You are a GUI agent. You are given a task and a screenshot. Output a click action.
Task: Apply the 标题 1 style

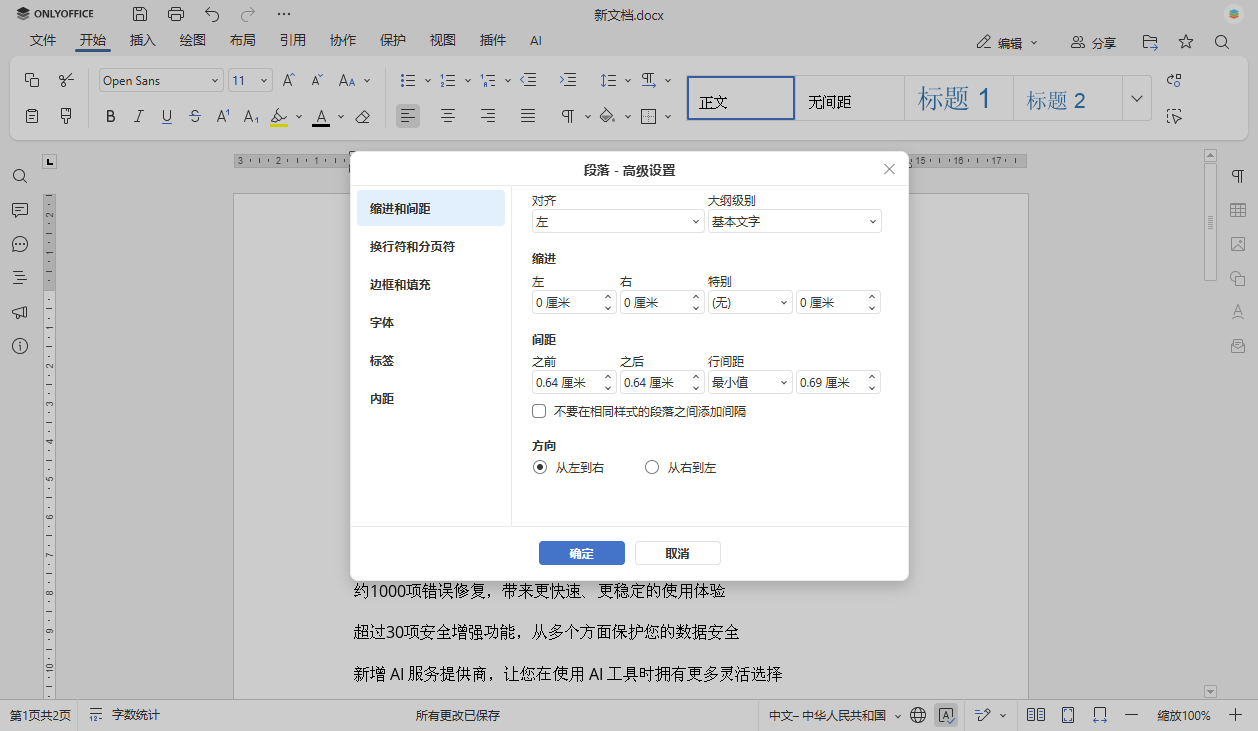(x=958, y=98)
